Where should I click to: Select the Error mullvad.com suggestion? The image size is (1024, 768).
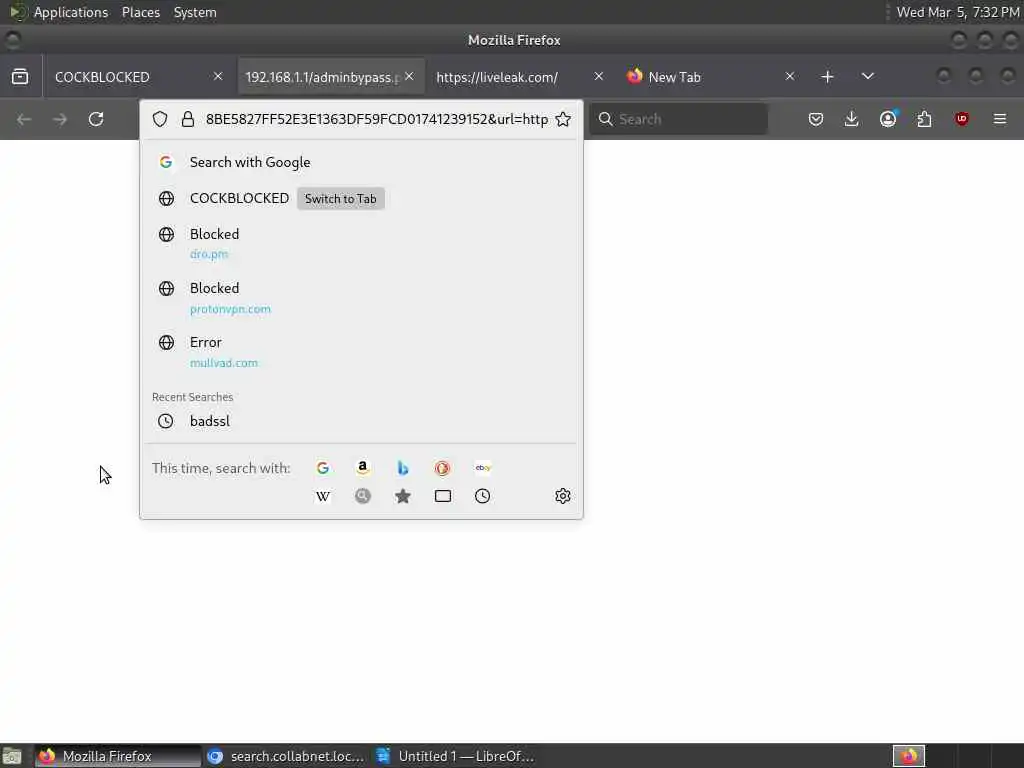tap(361, 351)
